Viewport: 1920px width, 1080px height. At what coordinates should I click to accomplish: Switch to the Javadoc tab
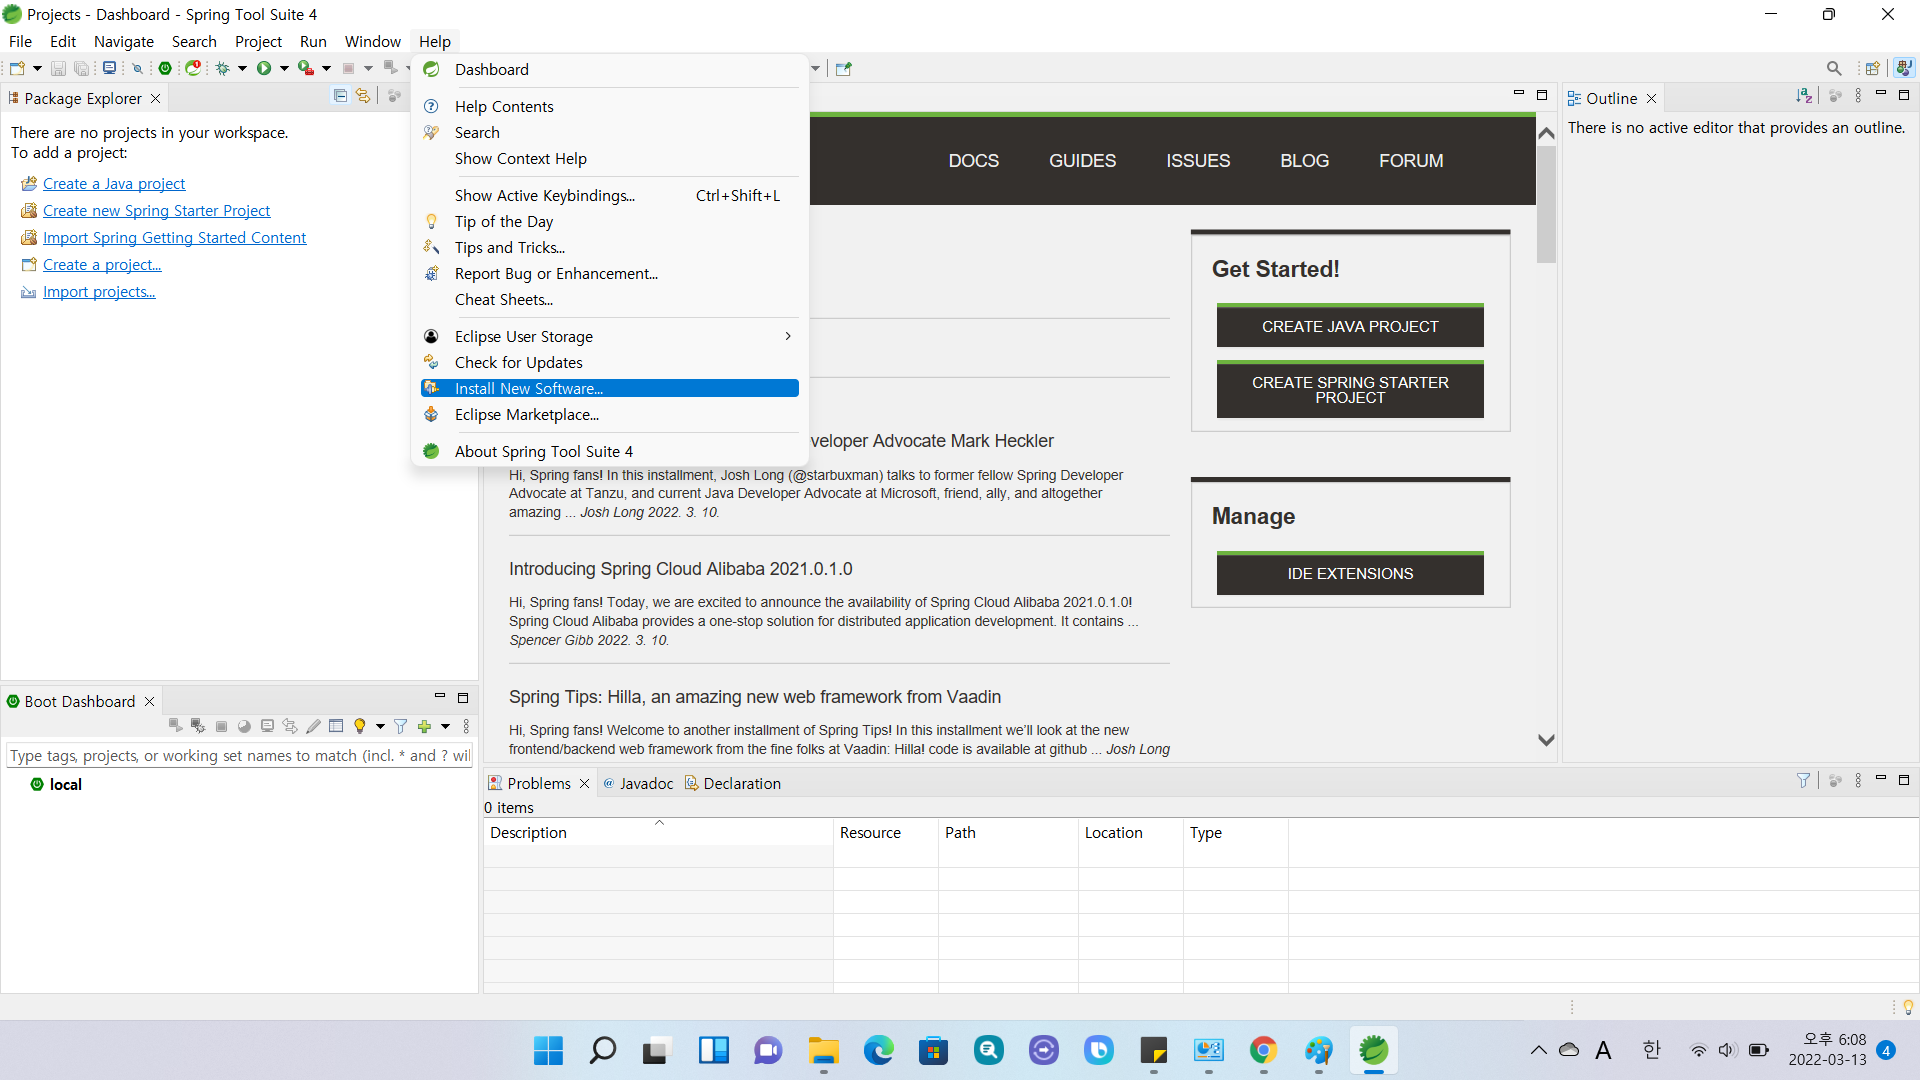pyautogui.click(x=646, y=783)
